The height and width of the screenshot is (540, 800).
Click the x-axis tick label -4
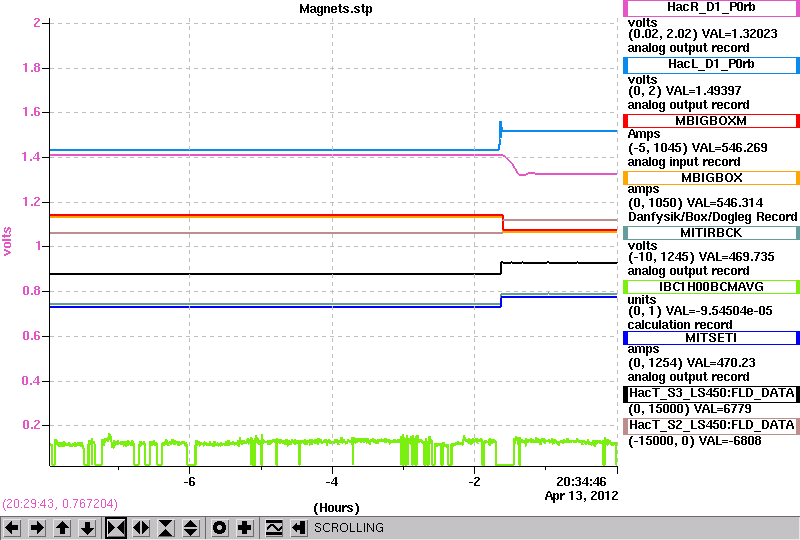[x=332, y=482]
